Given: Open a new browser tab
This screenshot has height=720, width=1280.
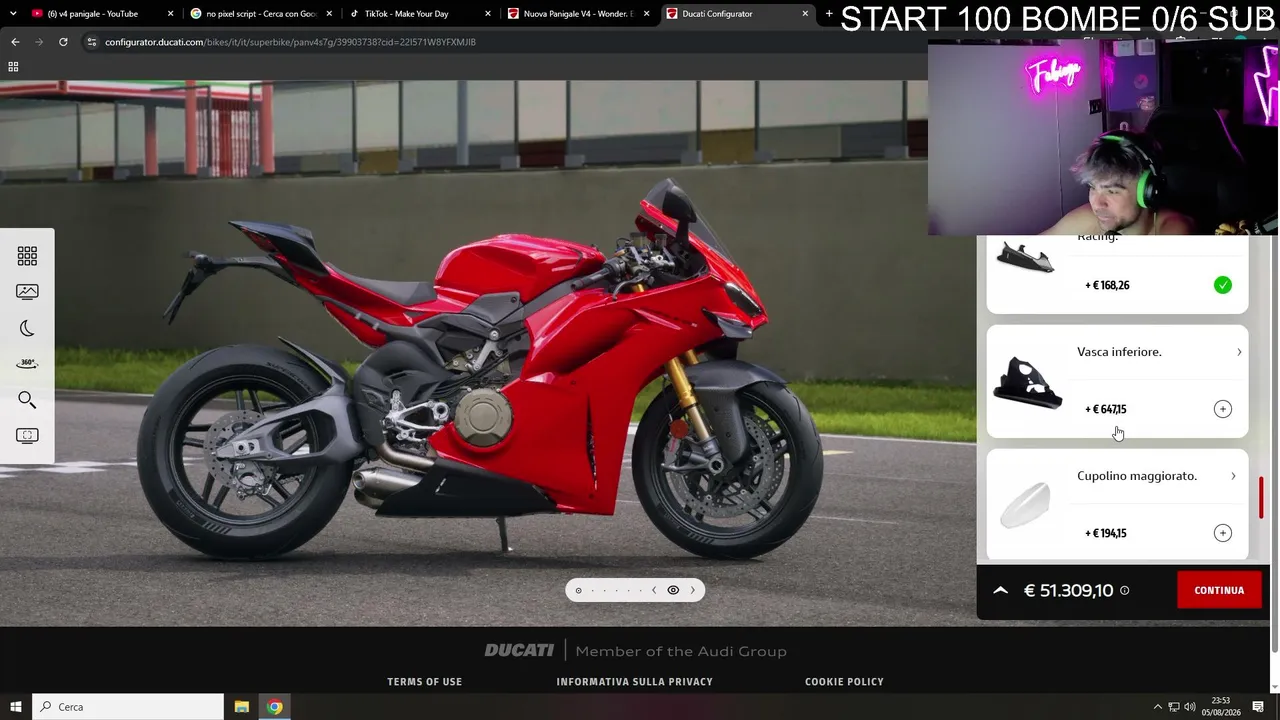Looking at the screenshot, I should (x=829, y=14).
